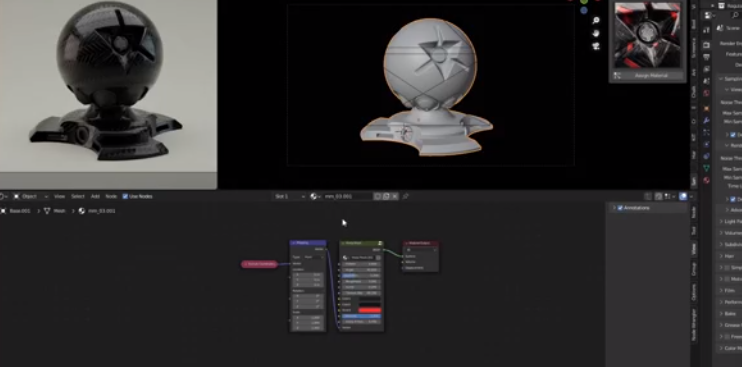742x367 pixels.
Task: Toggle the Use Nodes checkbox
Action: [125, 196]
